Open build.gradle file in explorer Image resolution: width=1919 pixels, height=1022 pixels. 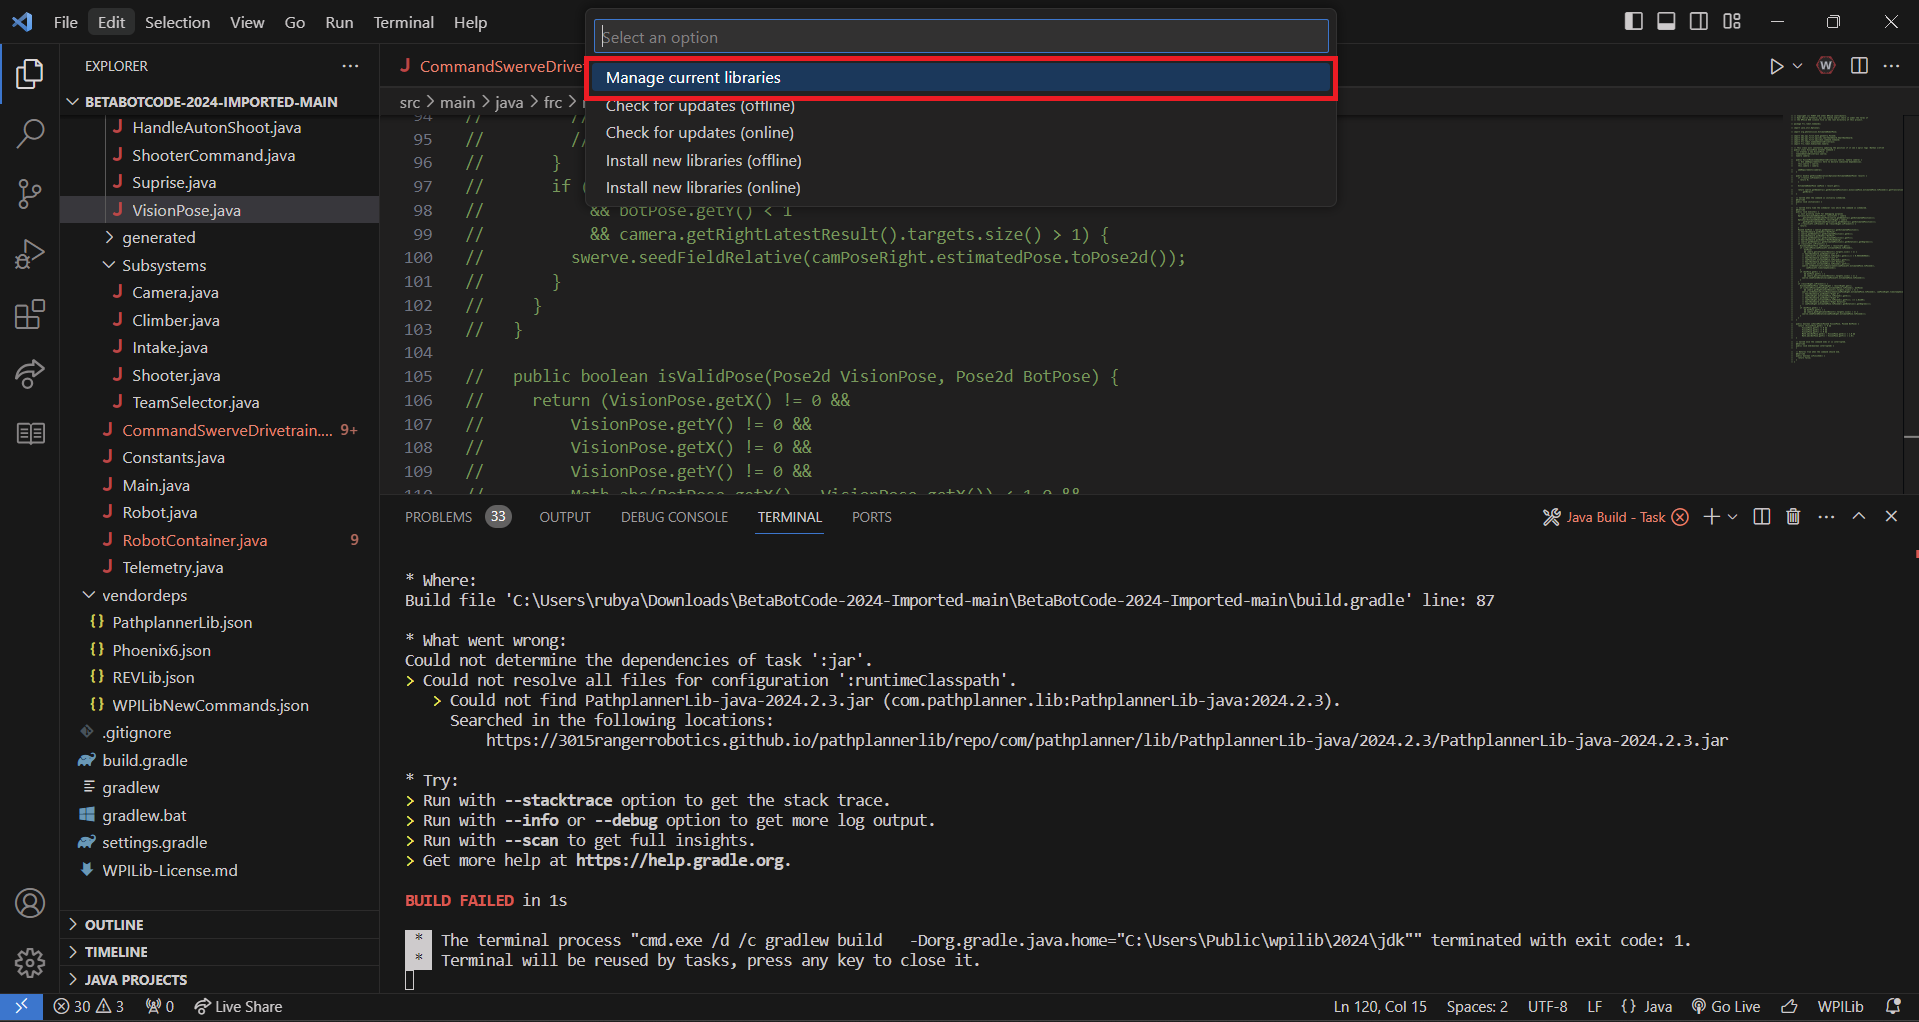[x=145, y=761]
